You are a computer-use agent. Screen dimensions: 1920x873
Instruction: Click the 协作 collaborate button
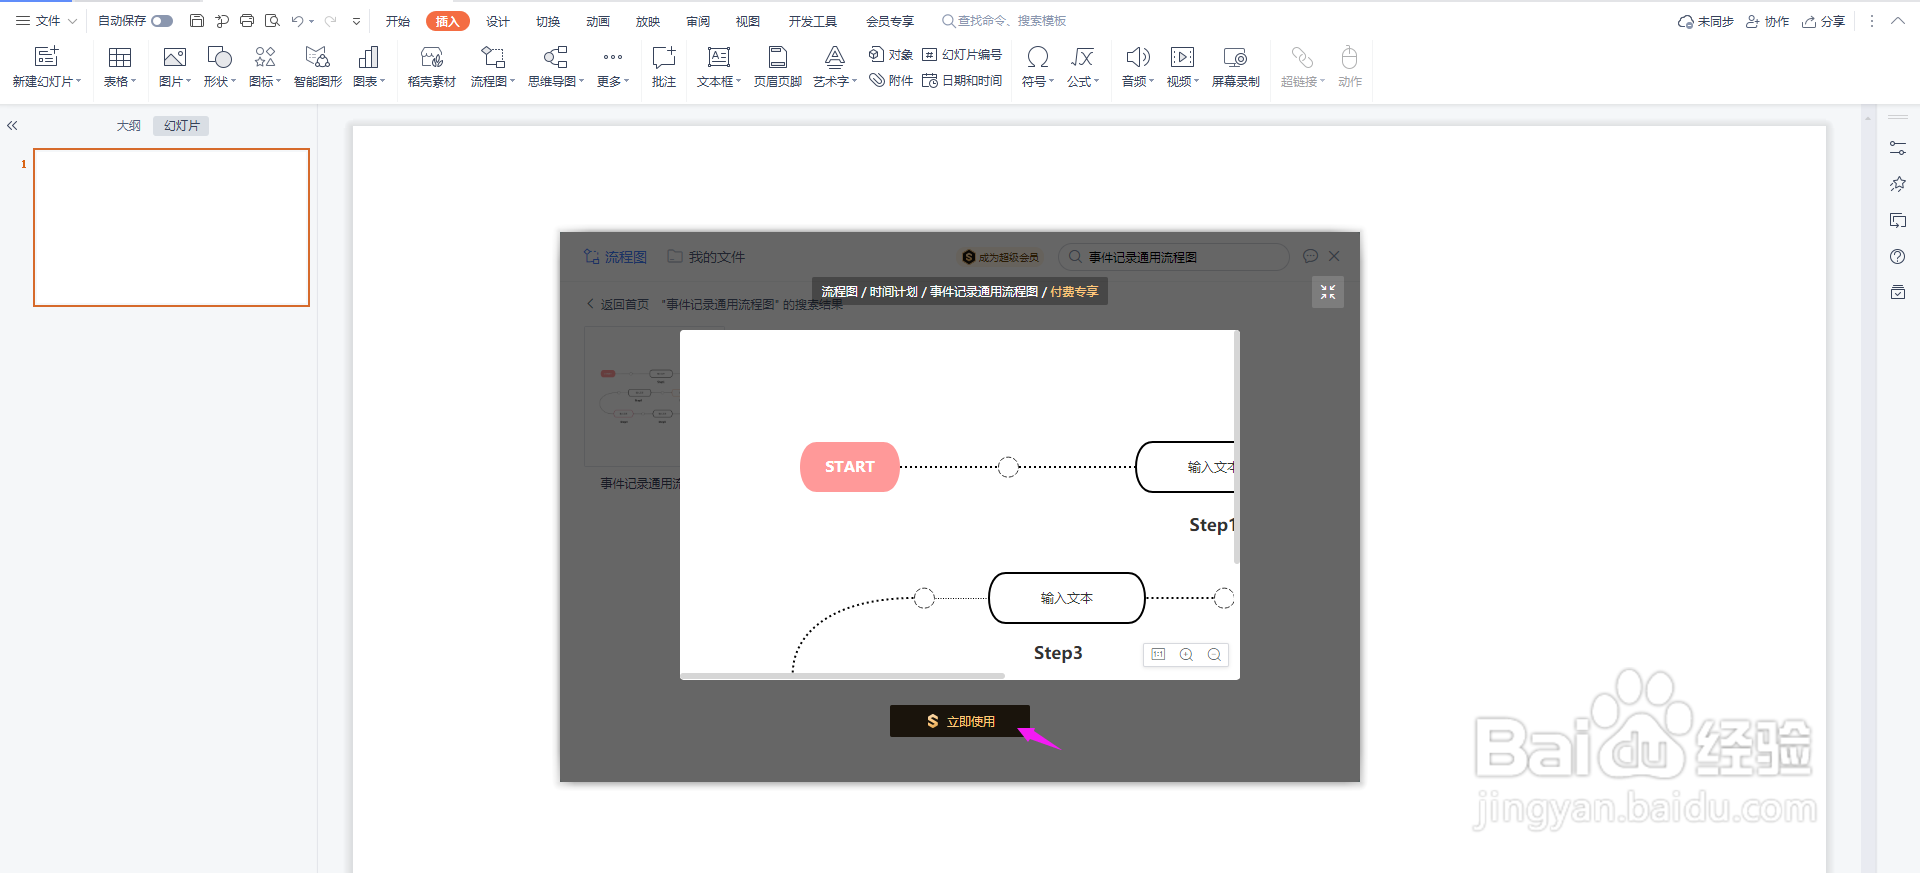tap(1767, 21)
